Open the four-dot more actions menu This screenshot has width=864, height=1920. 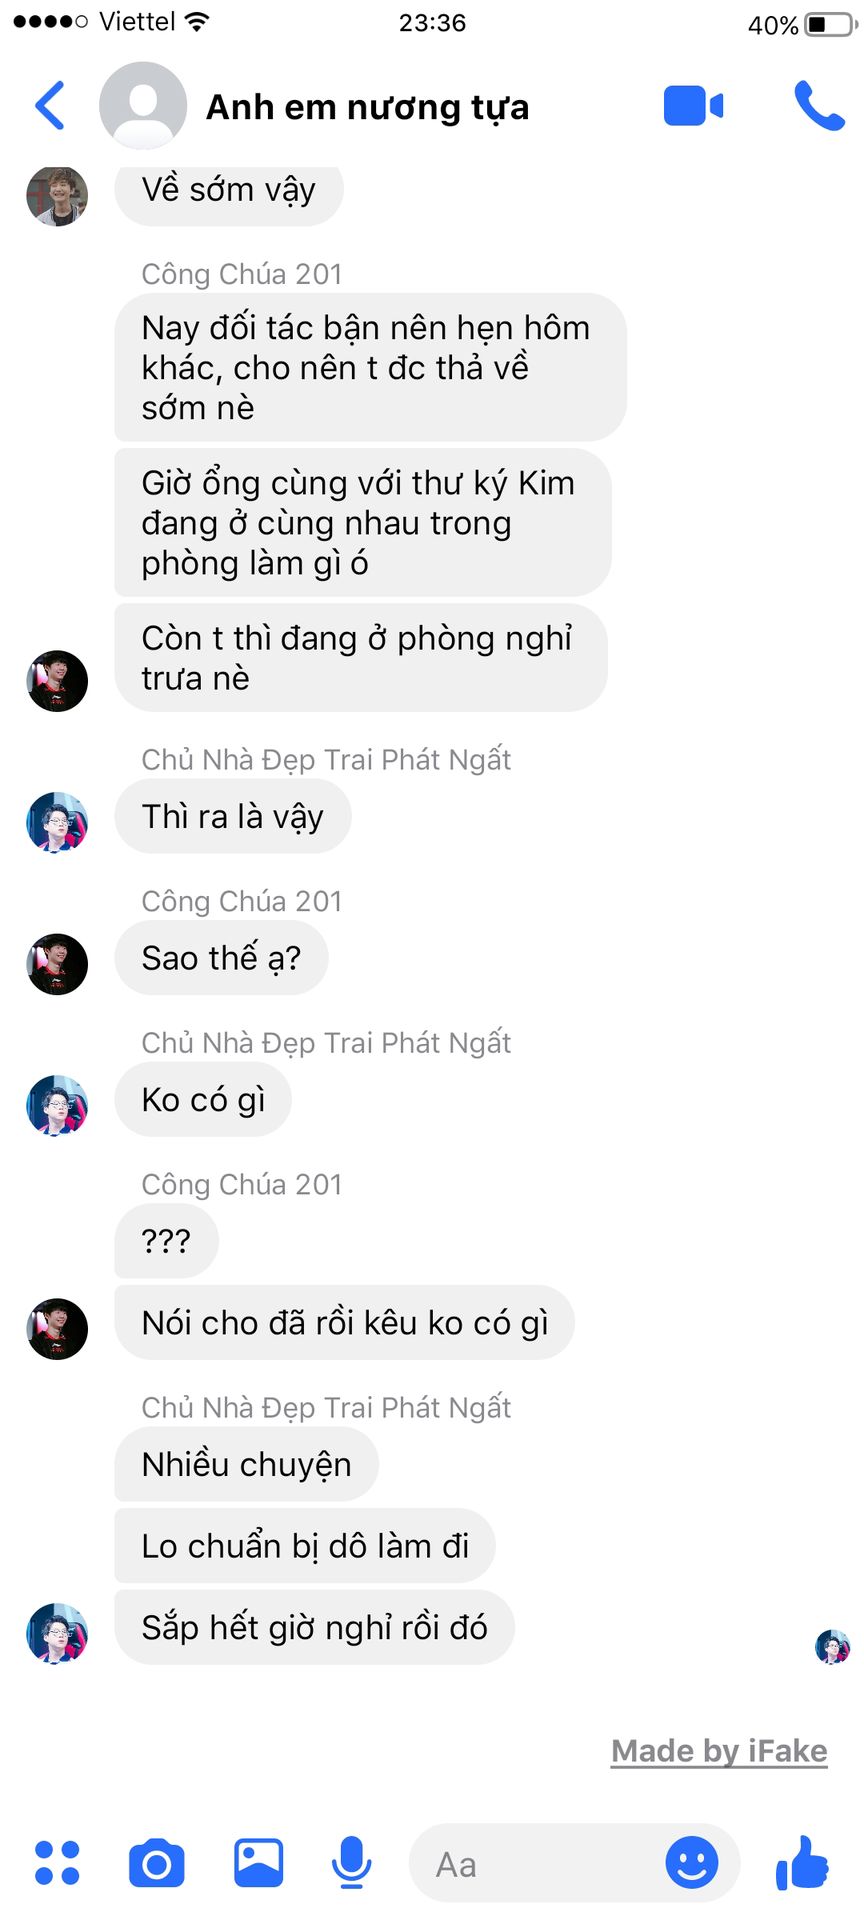click(x=57, y=1863)
